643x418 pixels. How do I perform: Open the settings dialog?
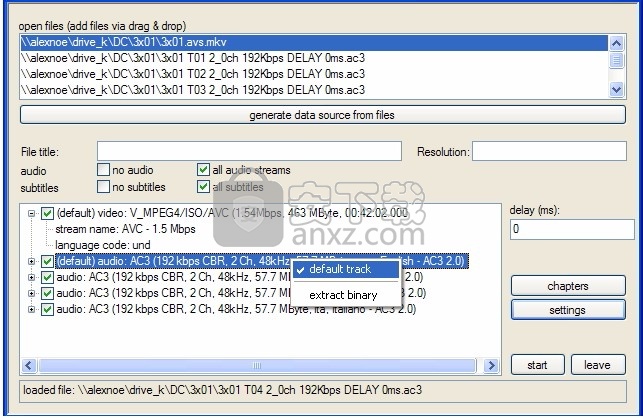click(x=568, y=310)
